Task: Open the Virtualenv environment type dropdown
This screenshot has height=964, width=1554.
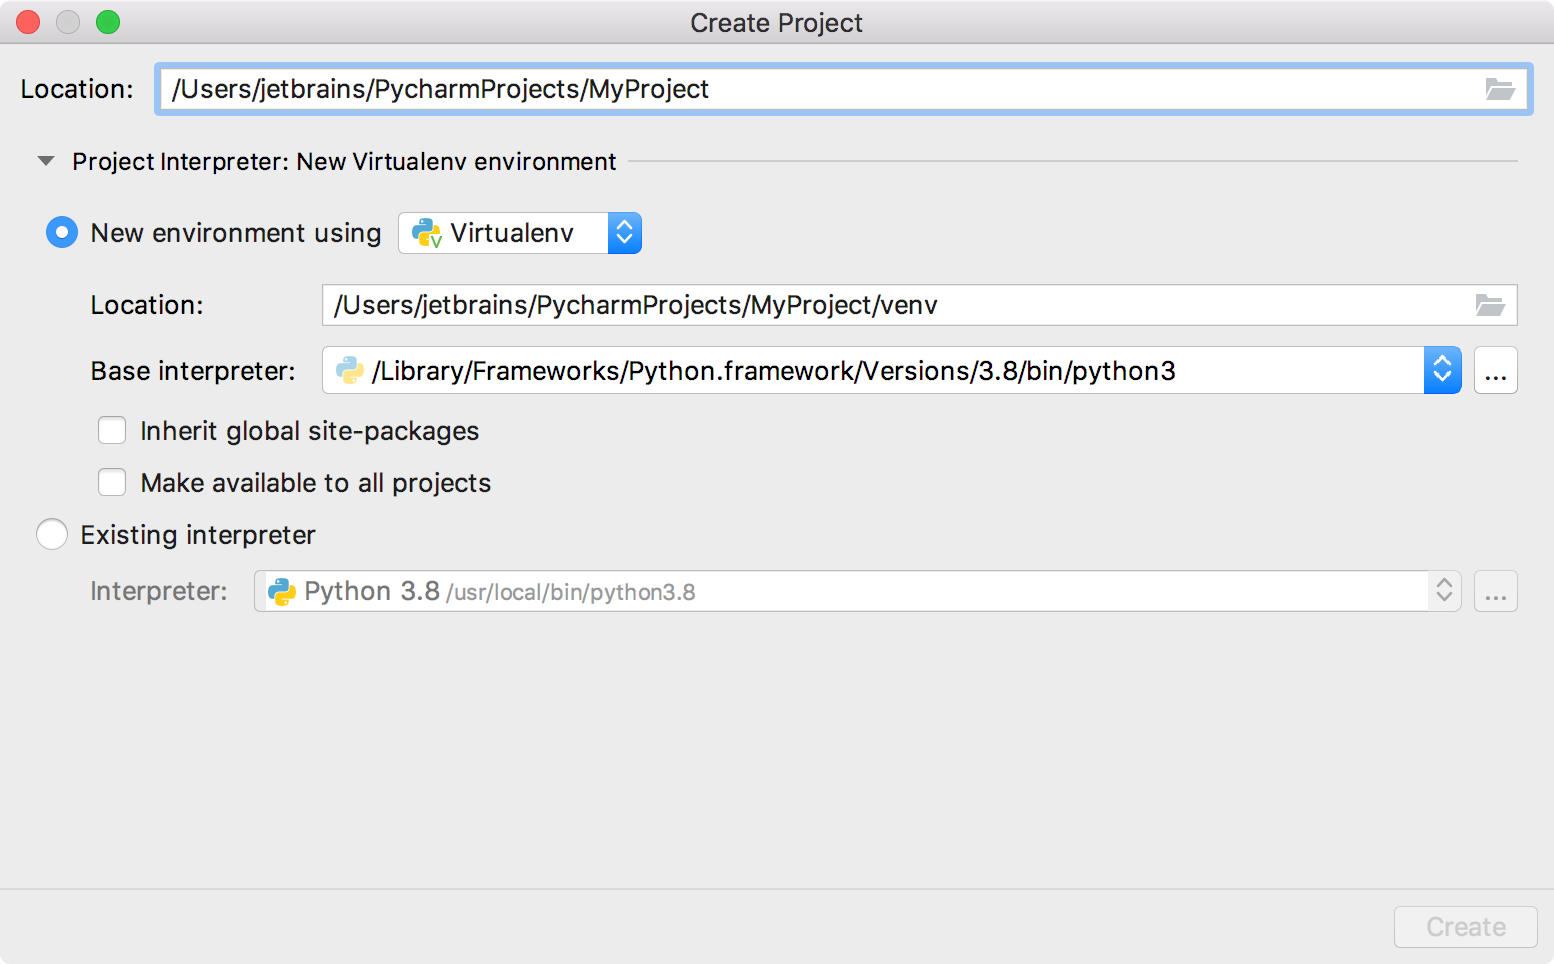Action: [x=520, y=233]
